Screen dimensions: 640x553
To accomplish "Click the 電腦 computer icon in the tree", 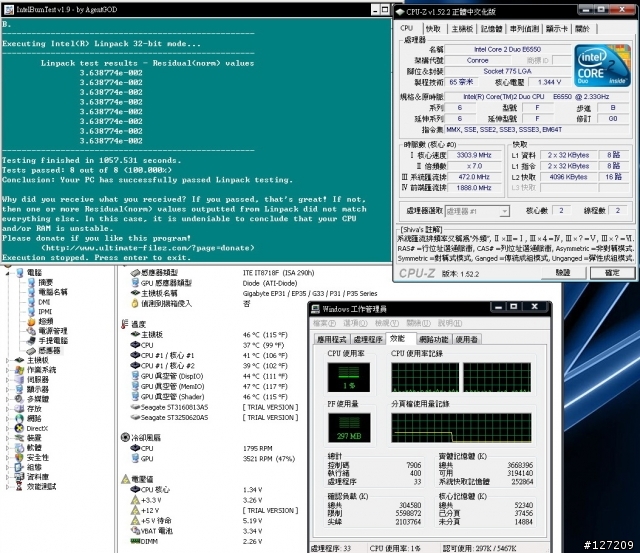I will [20, 272].
